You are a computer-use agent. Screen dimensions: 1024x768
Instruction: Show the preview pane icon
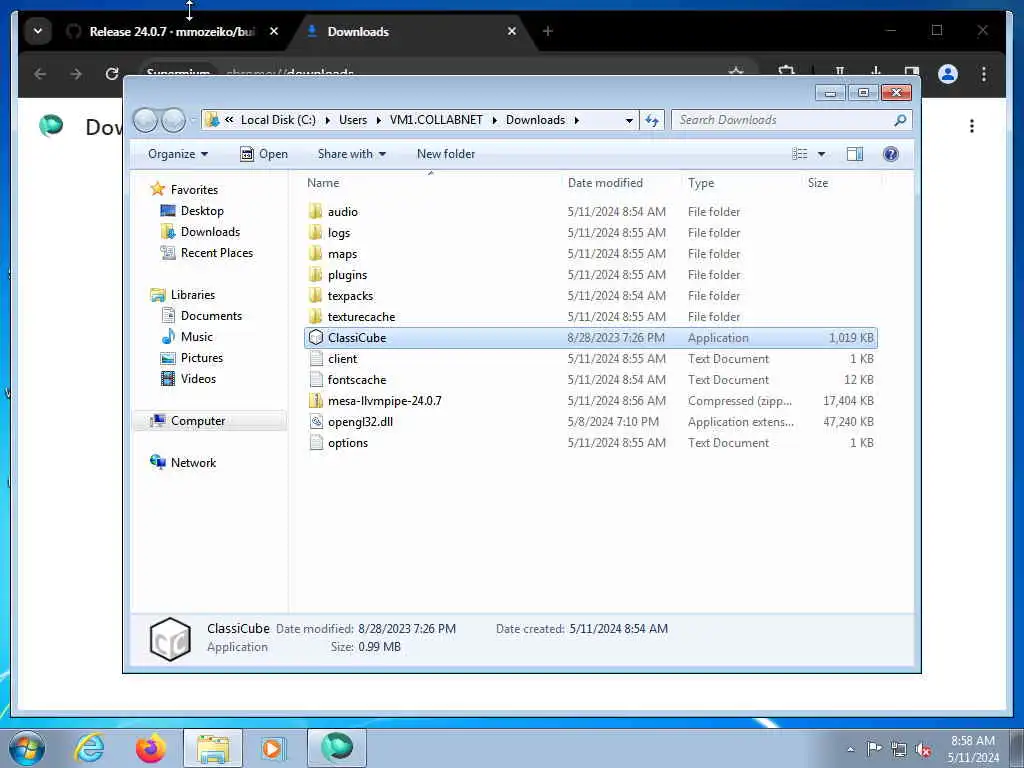[855, 154]
